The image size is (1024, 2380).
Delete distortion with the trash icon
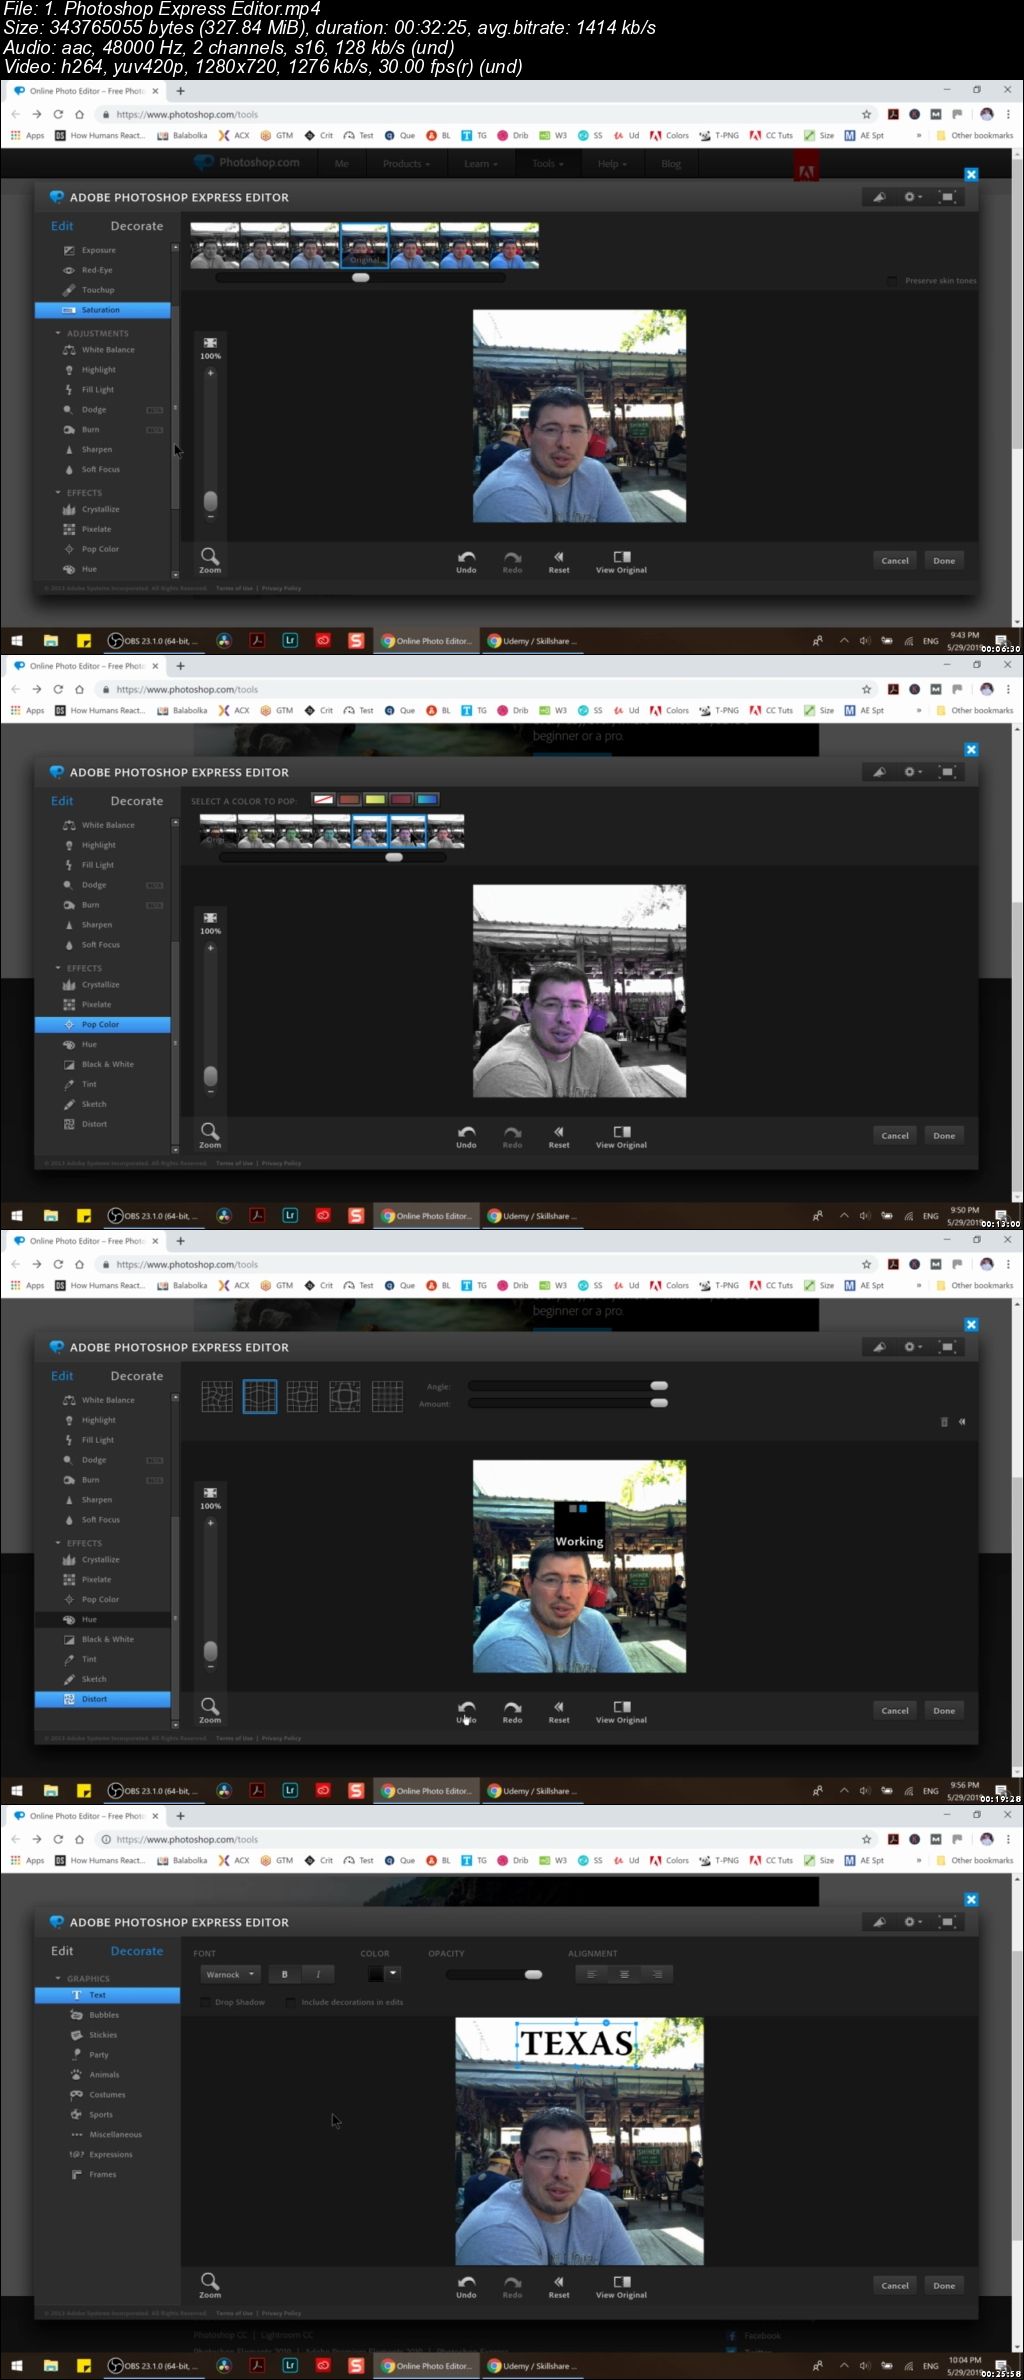[944, 1422]
